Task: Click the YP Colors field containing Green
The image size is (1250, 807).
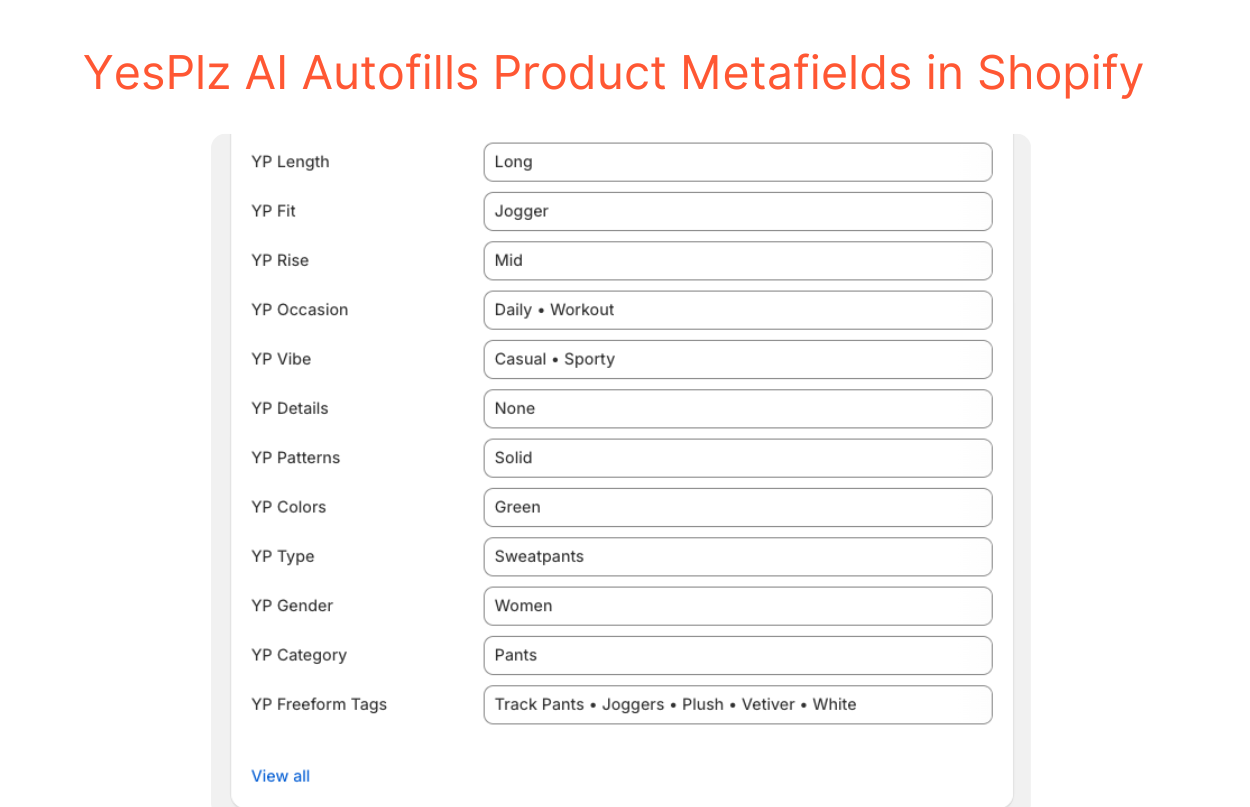Action: point(737,507)
